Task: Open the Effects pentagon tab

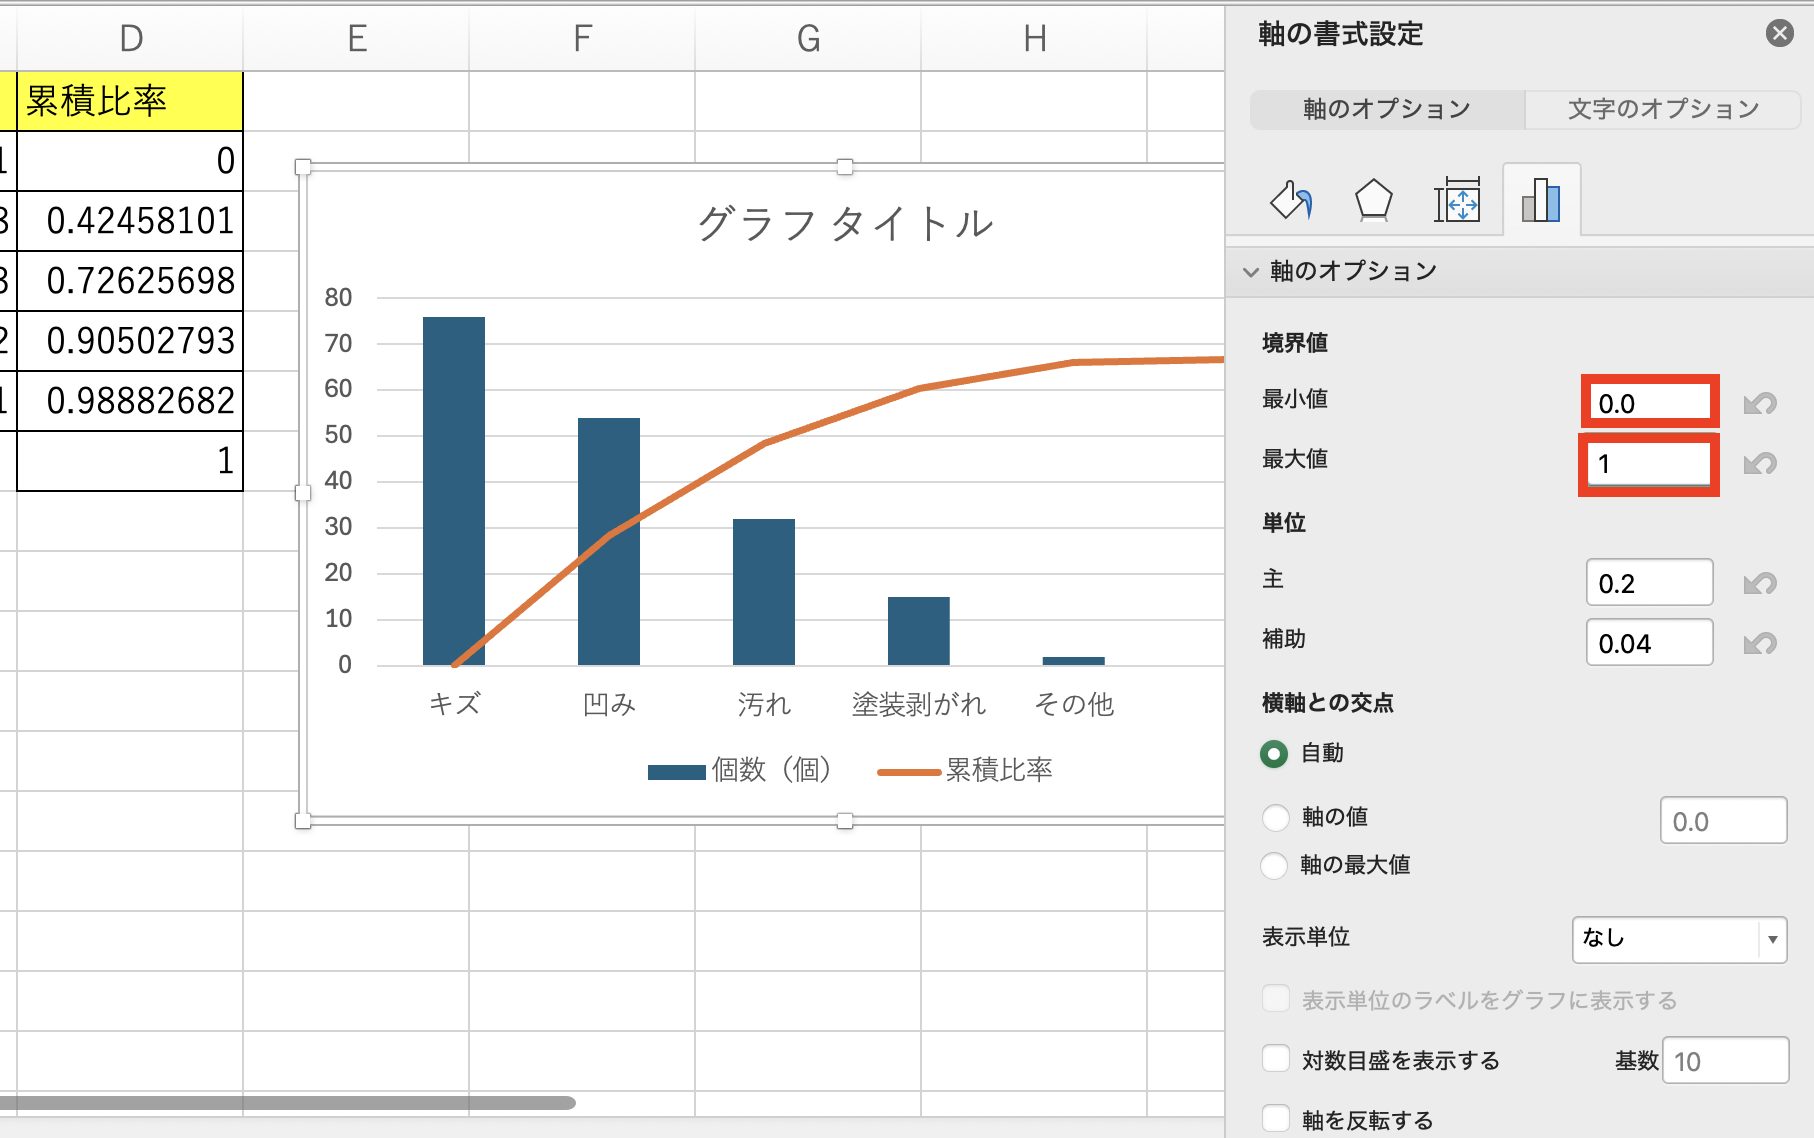Action: (x=1373, y=200)
